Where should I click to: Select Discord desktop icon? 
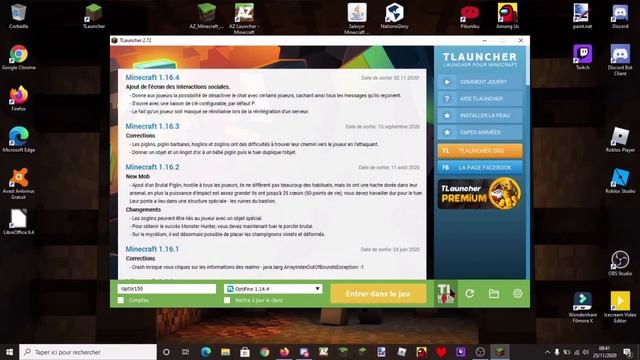click(x=620, y=16)
